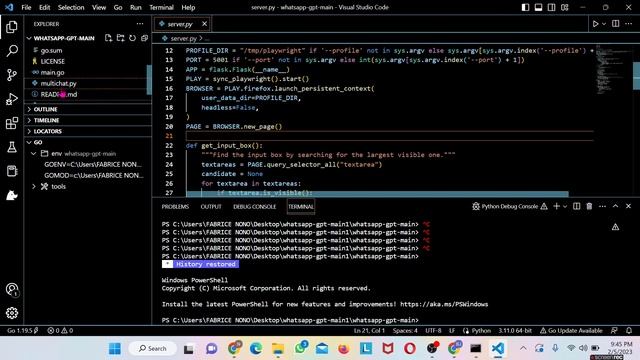Open the Testing flask view
Viewport: 640px width, 360px height.
(12, 147)
